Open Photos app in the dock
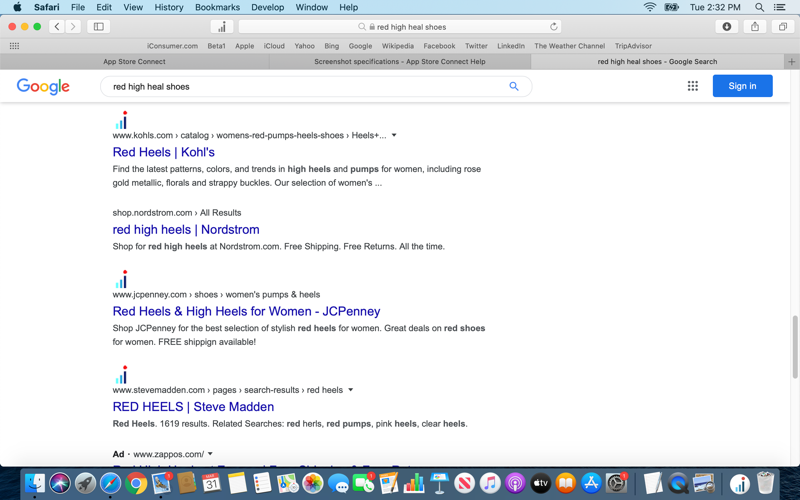 tap(312, 483)
